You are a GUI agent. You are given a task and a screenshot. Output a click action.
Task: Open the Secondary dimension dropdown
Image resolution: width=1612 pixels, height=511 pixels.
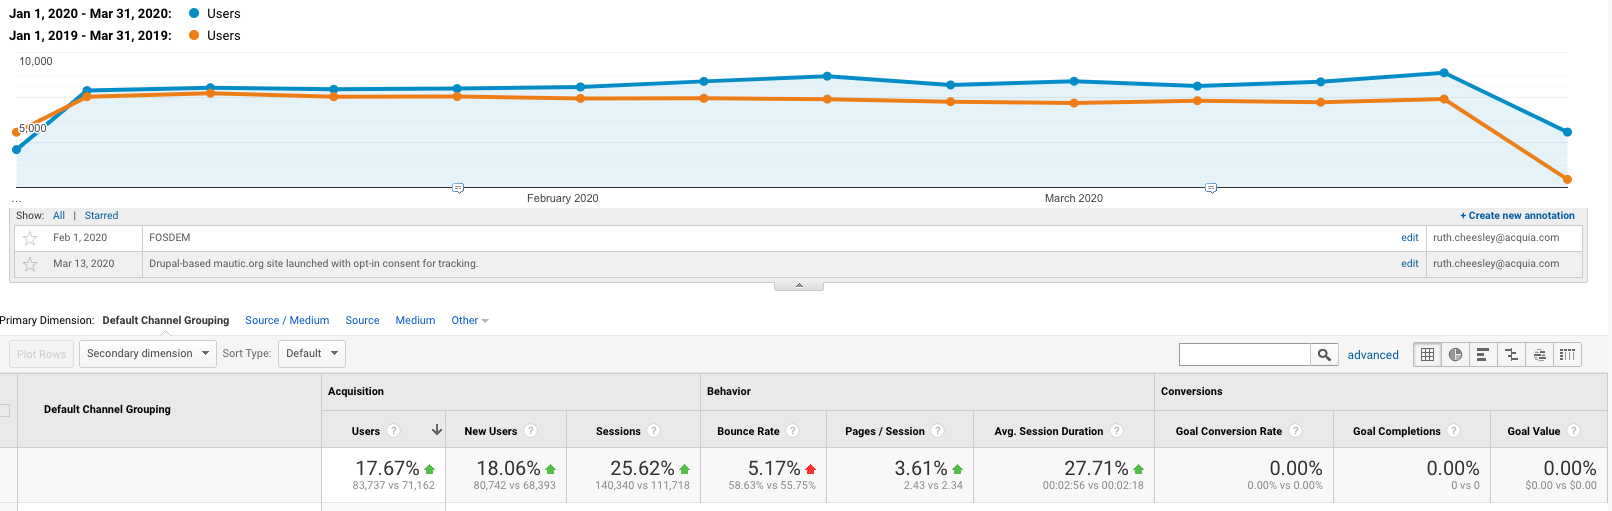click(x=148, y=354)
